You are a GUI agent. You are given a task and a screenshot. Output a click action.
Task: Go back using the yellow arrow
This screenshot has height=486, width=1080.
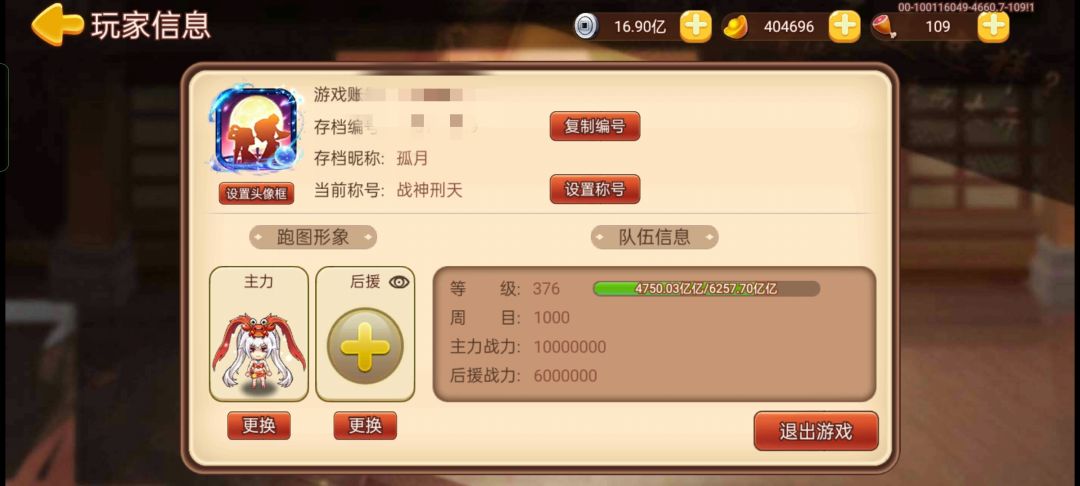tap(57, 25)
